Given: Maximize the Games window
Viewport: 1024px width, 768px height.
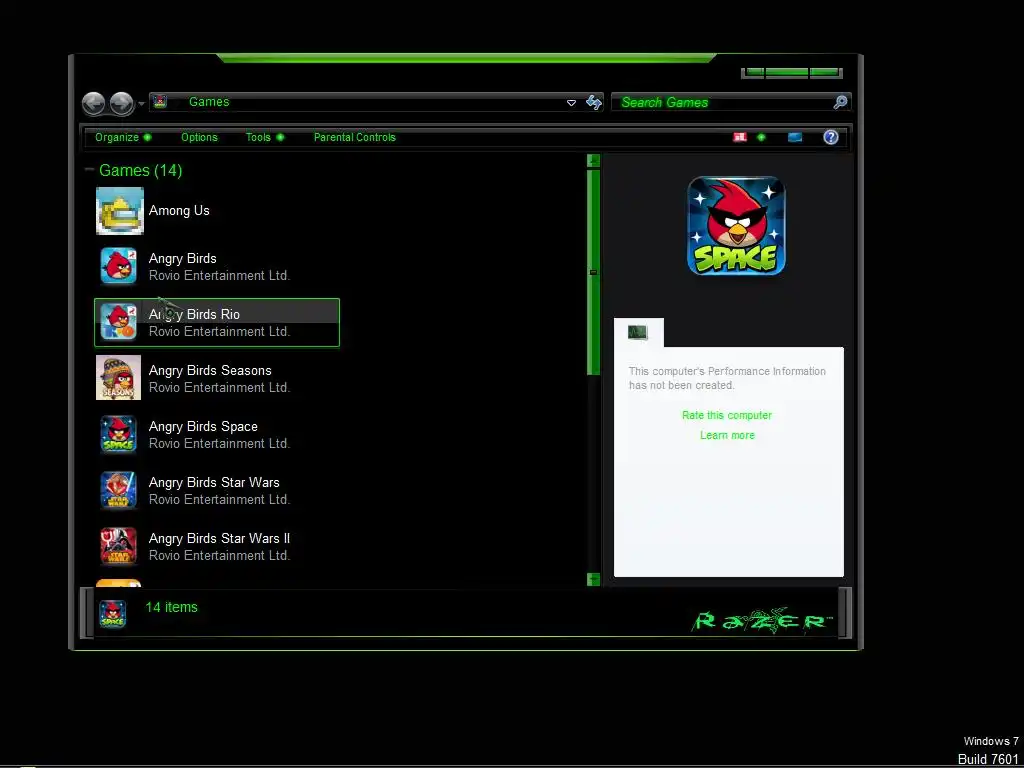Looking at the screenshot, I should [787, 72].
